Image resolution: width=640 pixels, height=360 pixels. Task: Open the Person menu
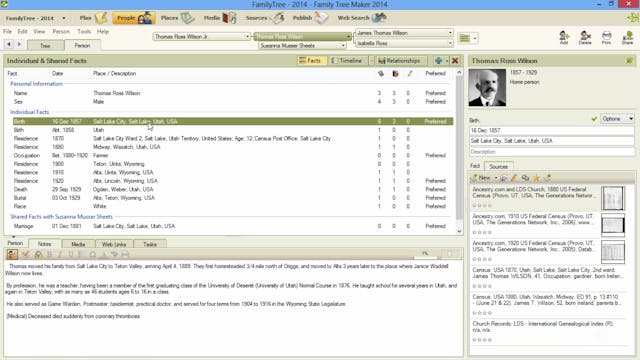[61, 31]
